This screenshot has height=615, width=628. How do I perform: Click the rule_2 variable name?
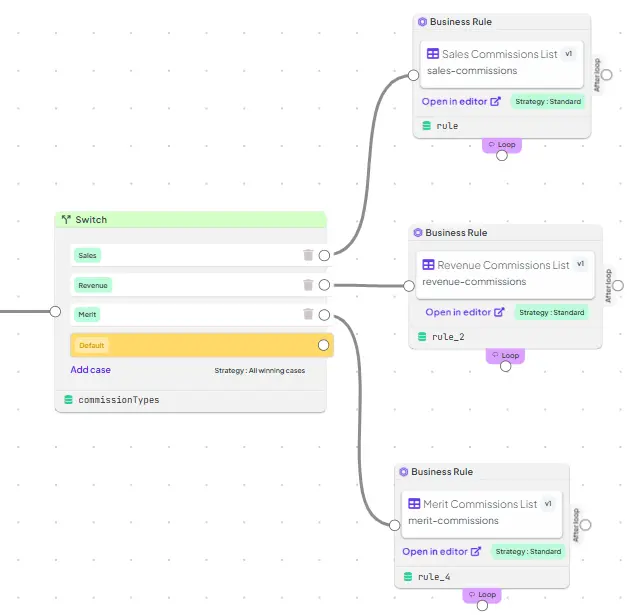pos(448,337)
